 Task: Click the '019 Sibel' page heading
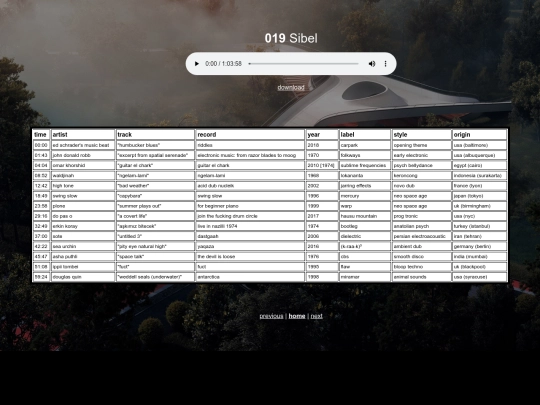[291, 38]
